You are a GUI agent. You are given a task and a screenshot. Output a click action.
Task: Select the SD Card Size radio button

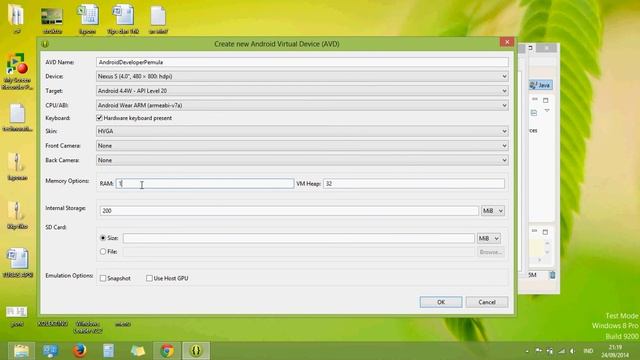pos(103,238)
